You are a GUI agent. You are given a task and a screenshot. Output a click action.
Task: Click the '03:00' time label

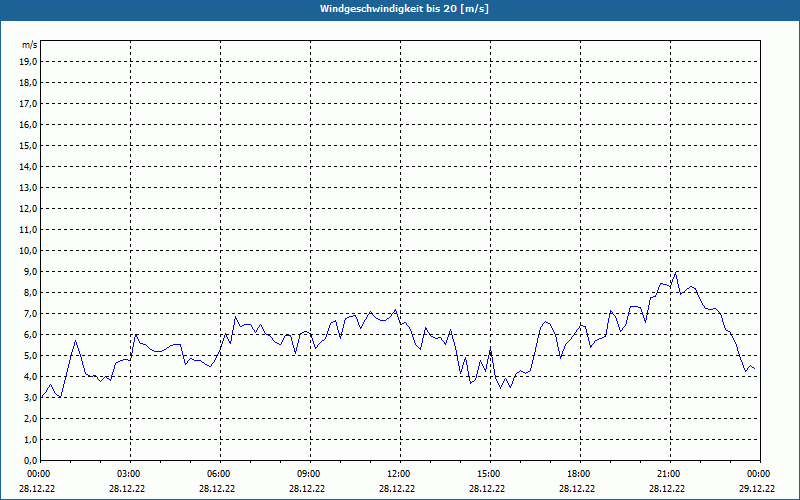click(x=128, y=474)
